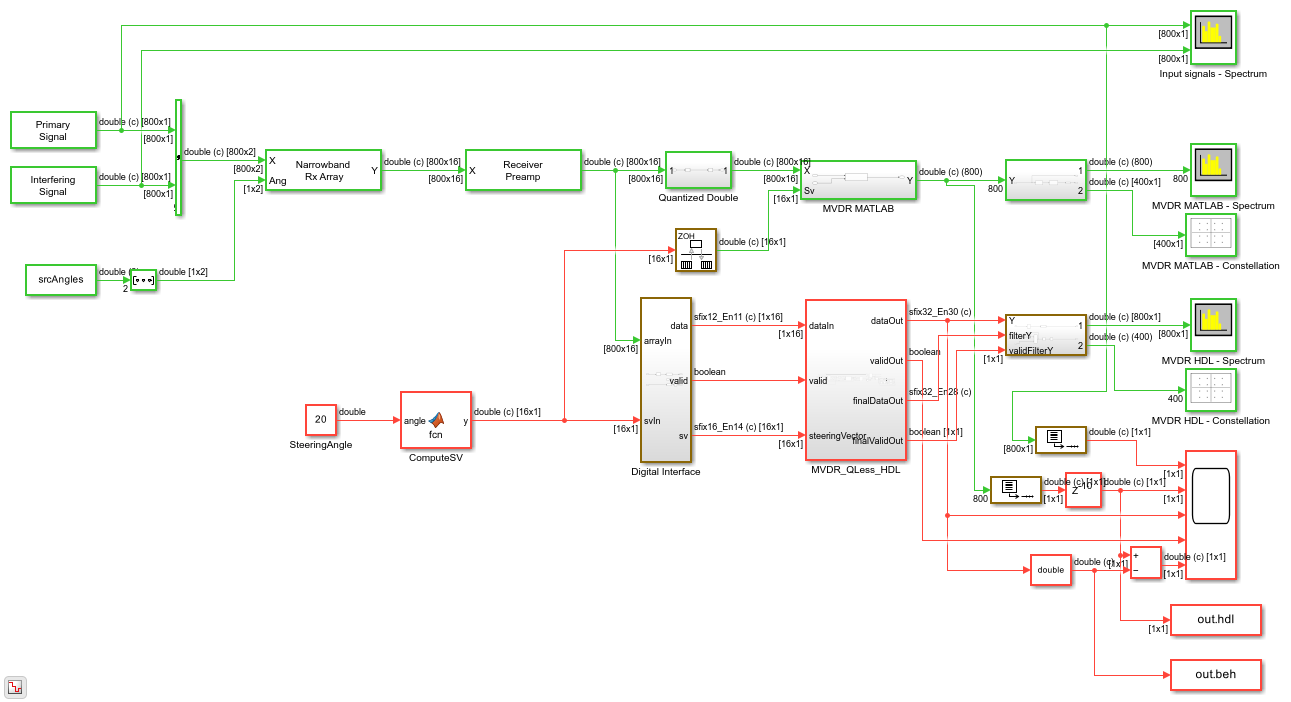Select selector block left of Z-10 delay
1291x702 pixels.
point(1015,490)
